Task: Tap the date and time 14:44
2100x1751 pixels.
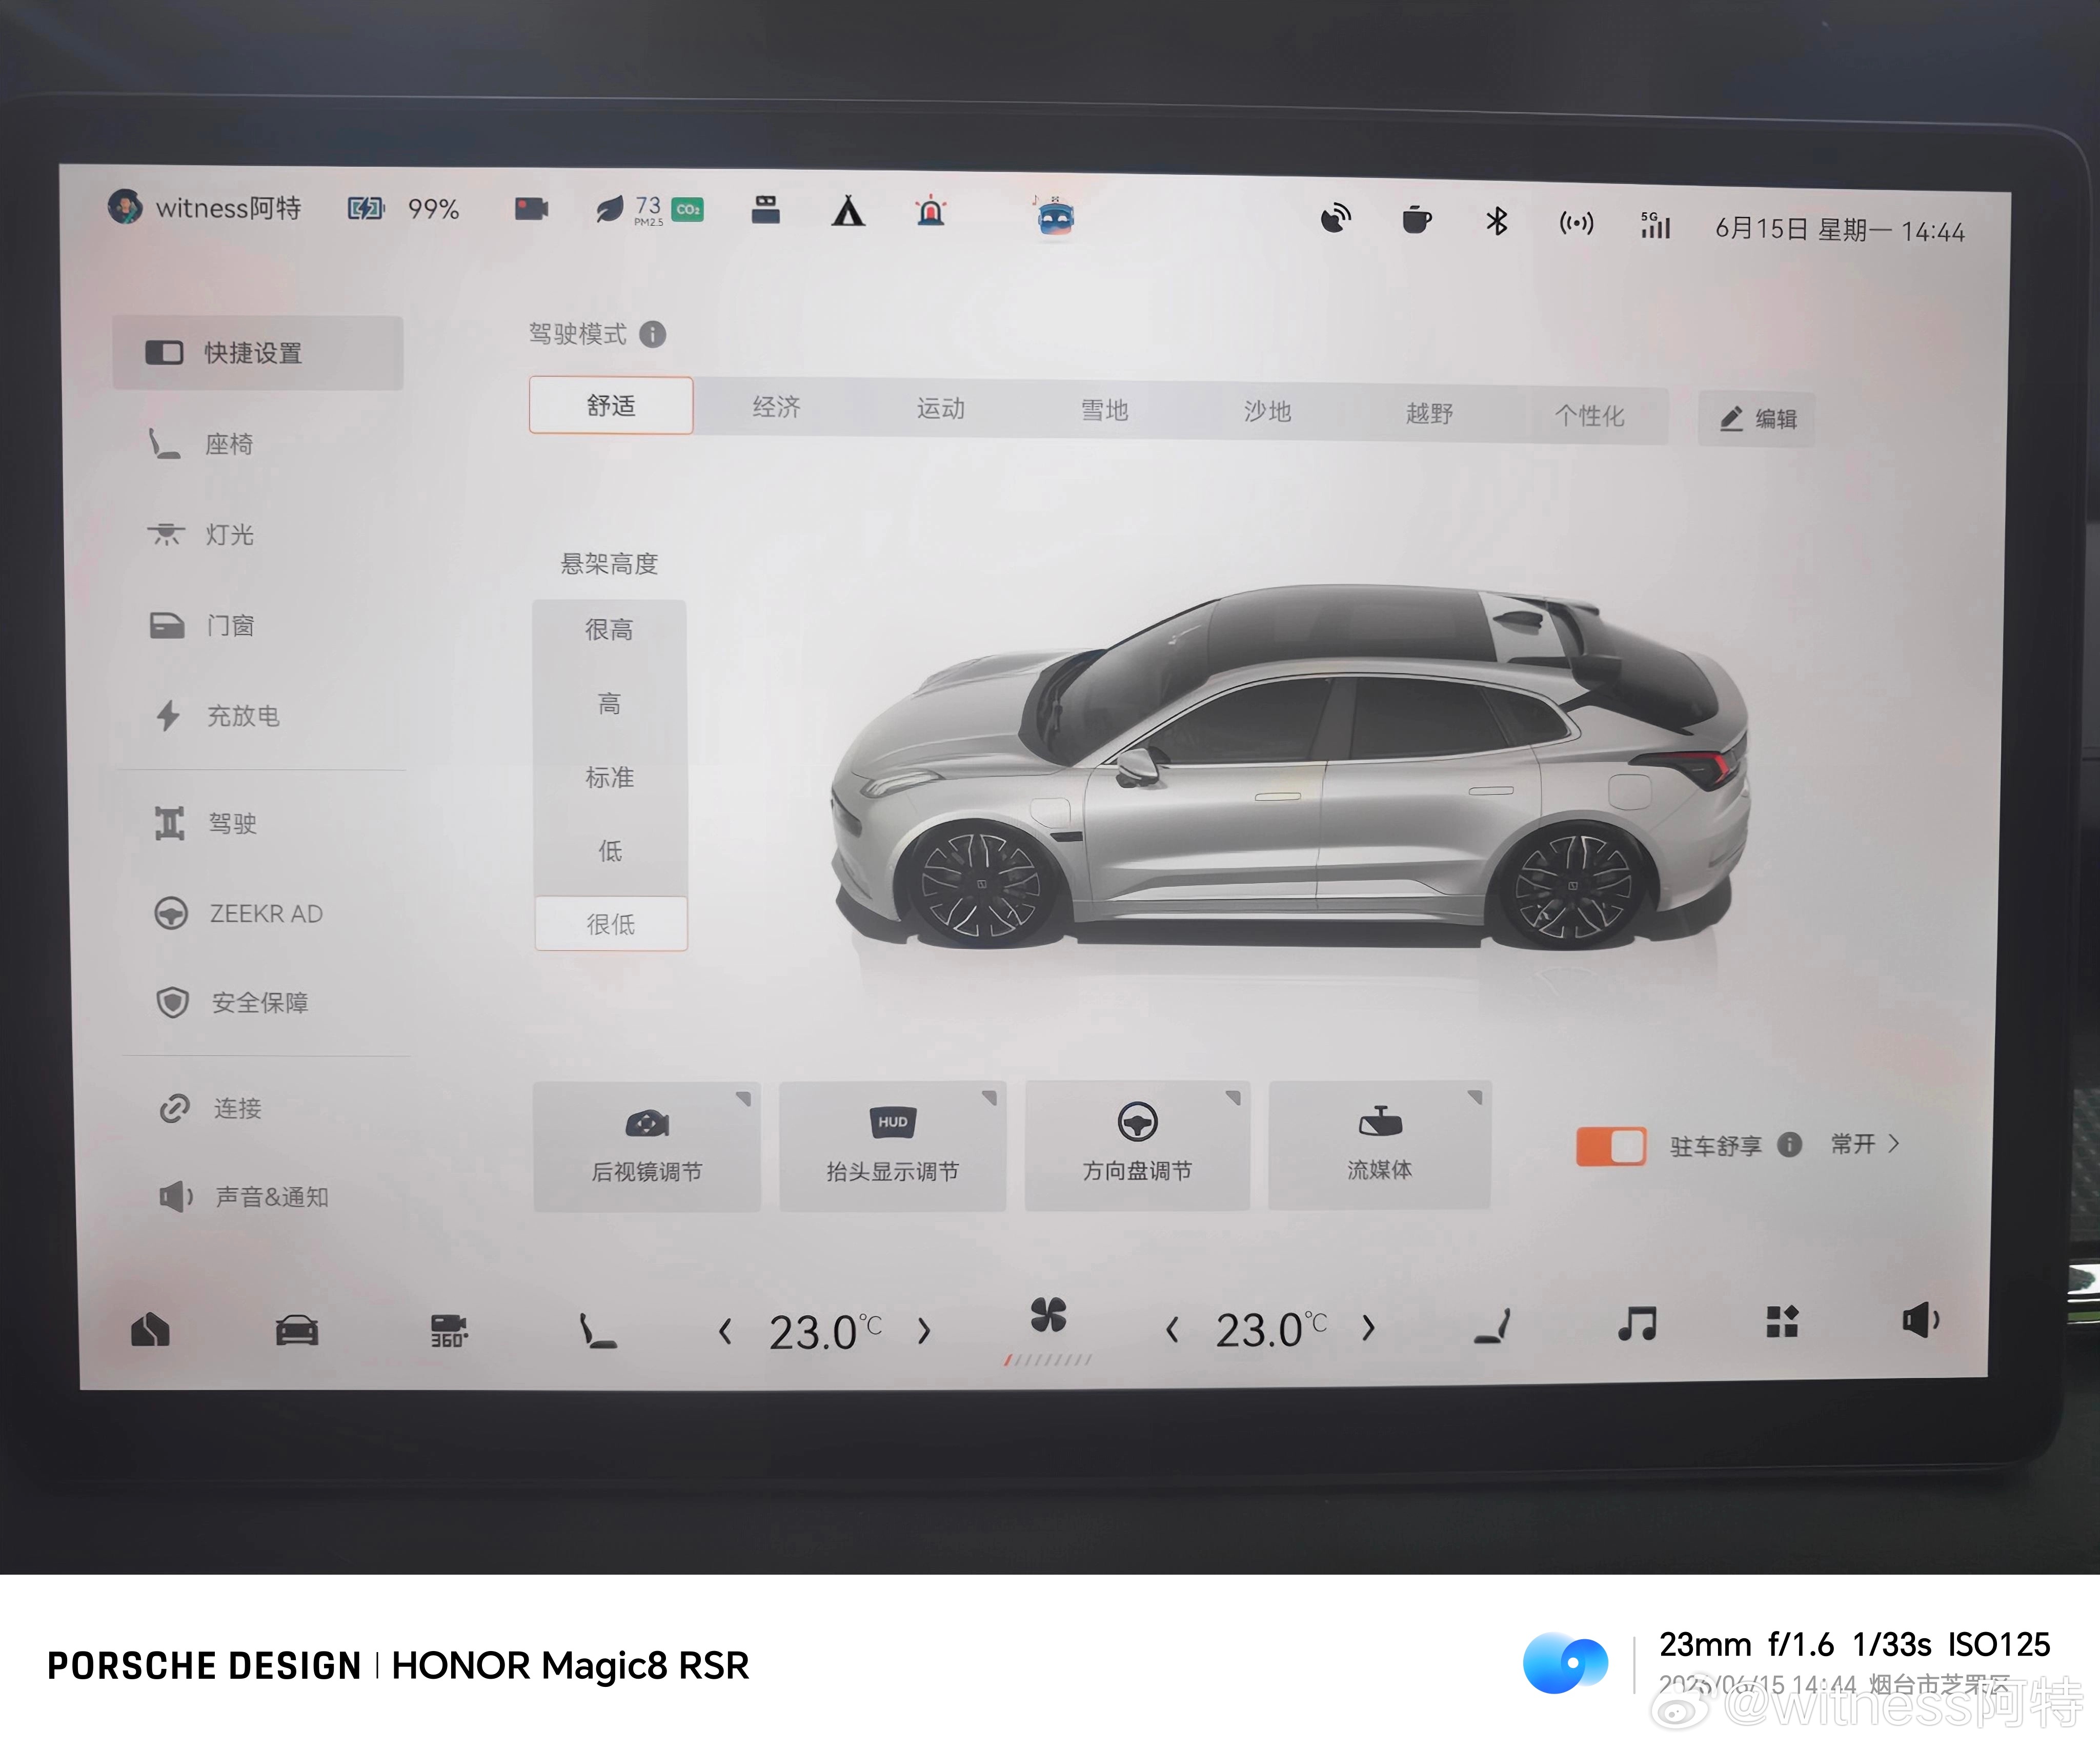Action: click(x=1840, y=230)
